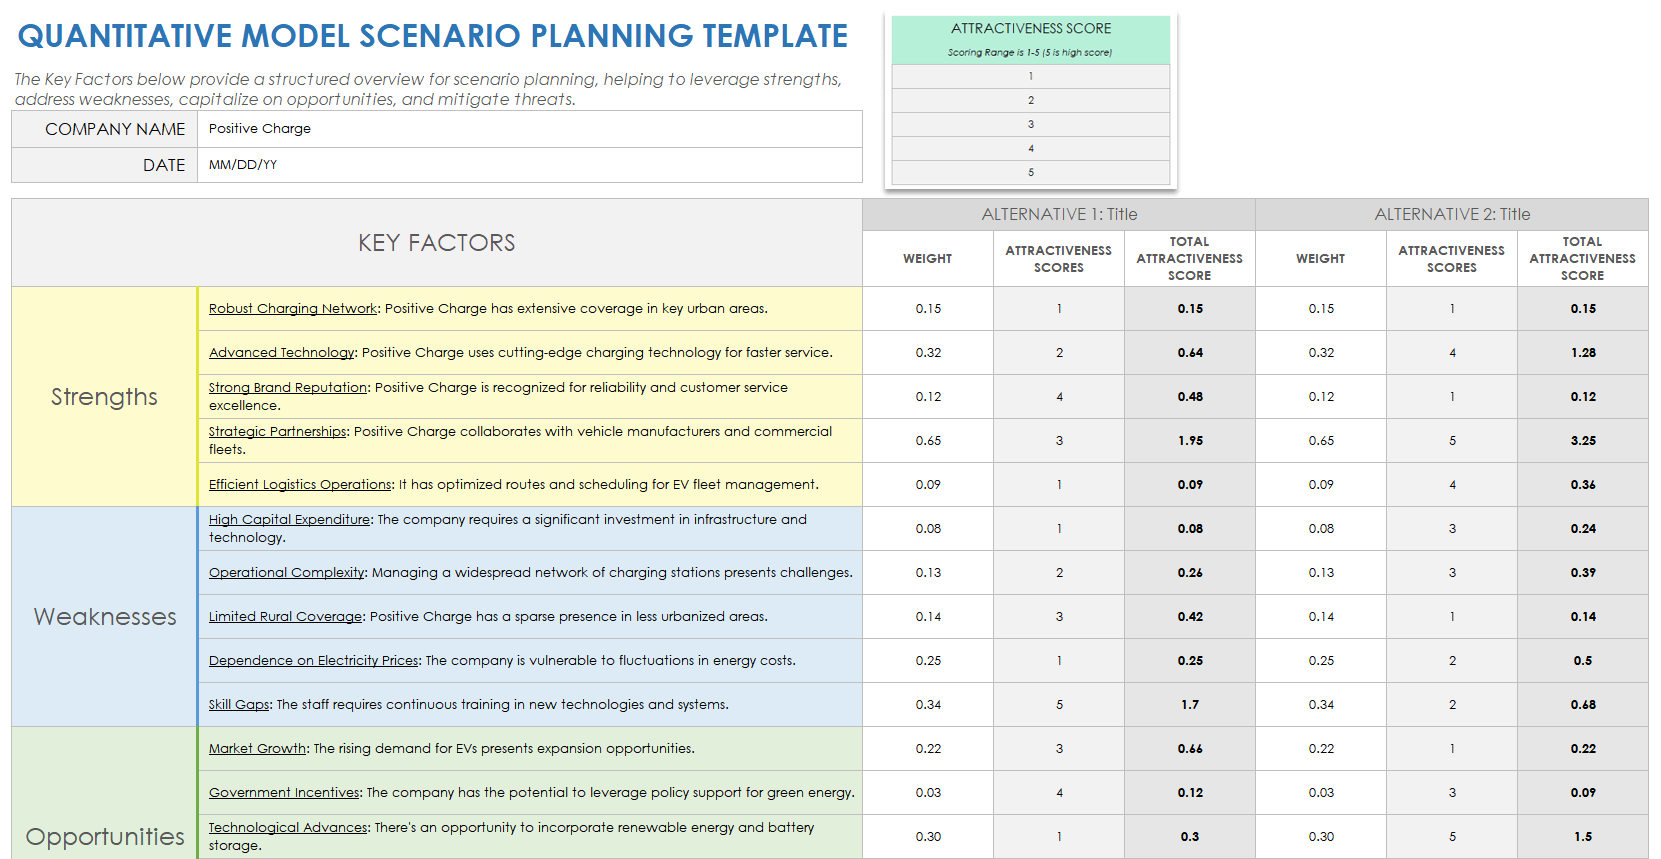
Task: Select the Alternative 1: Title header
Action: click(x=1058, y=215)
